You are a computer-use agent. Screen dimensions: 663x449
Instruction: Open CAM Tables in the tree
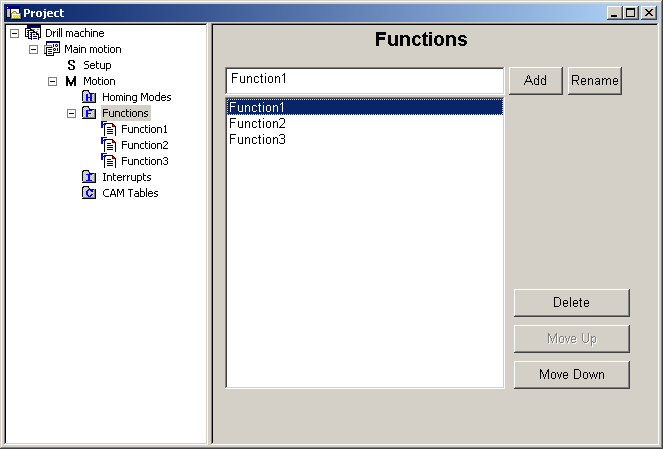pyautogui.click(x=130, y=193)
